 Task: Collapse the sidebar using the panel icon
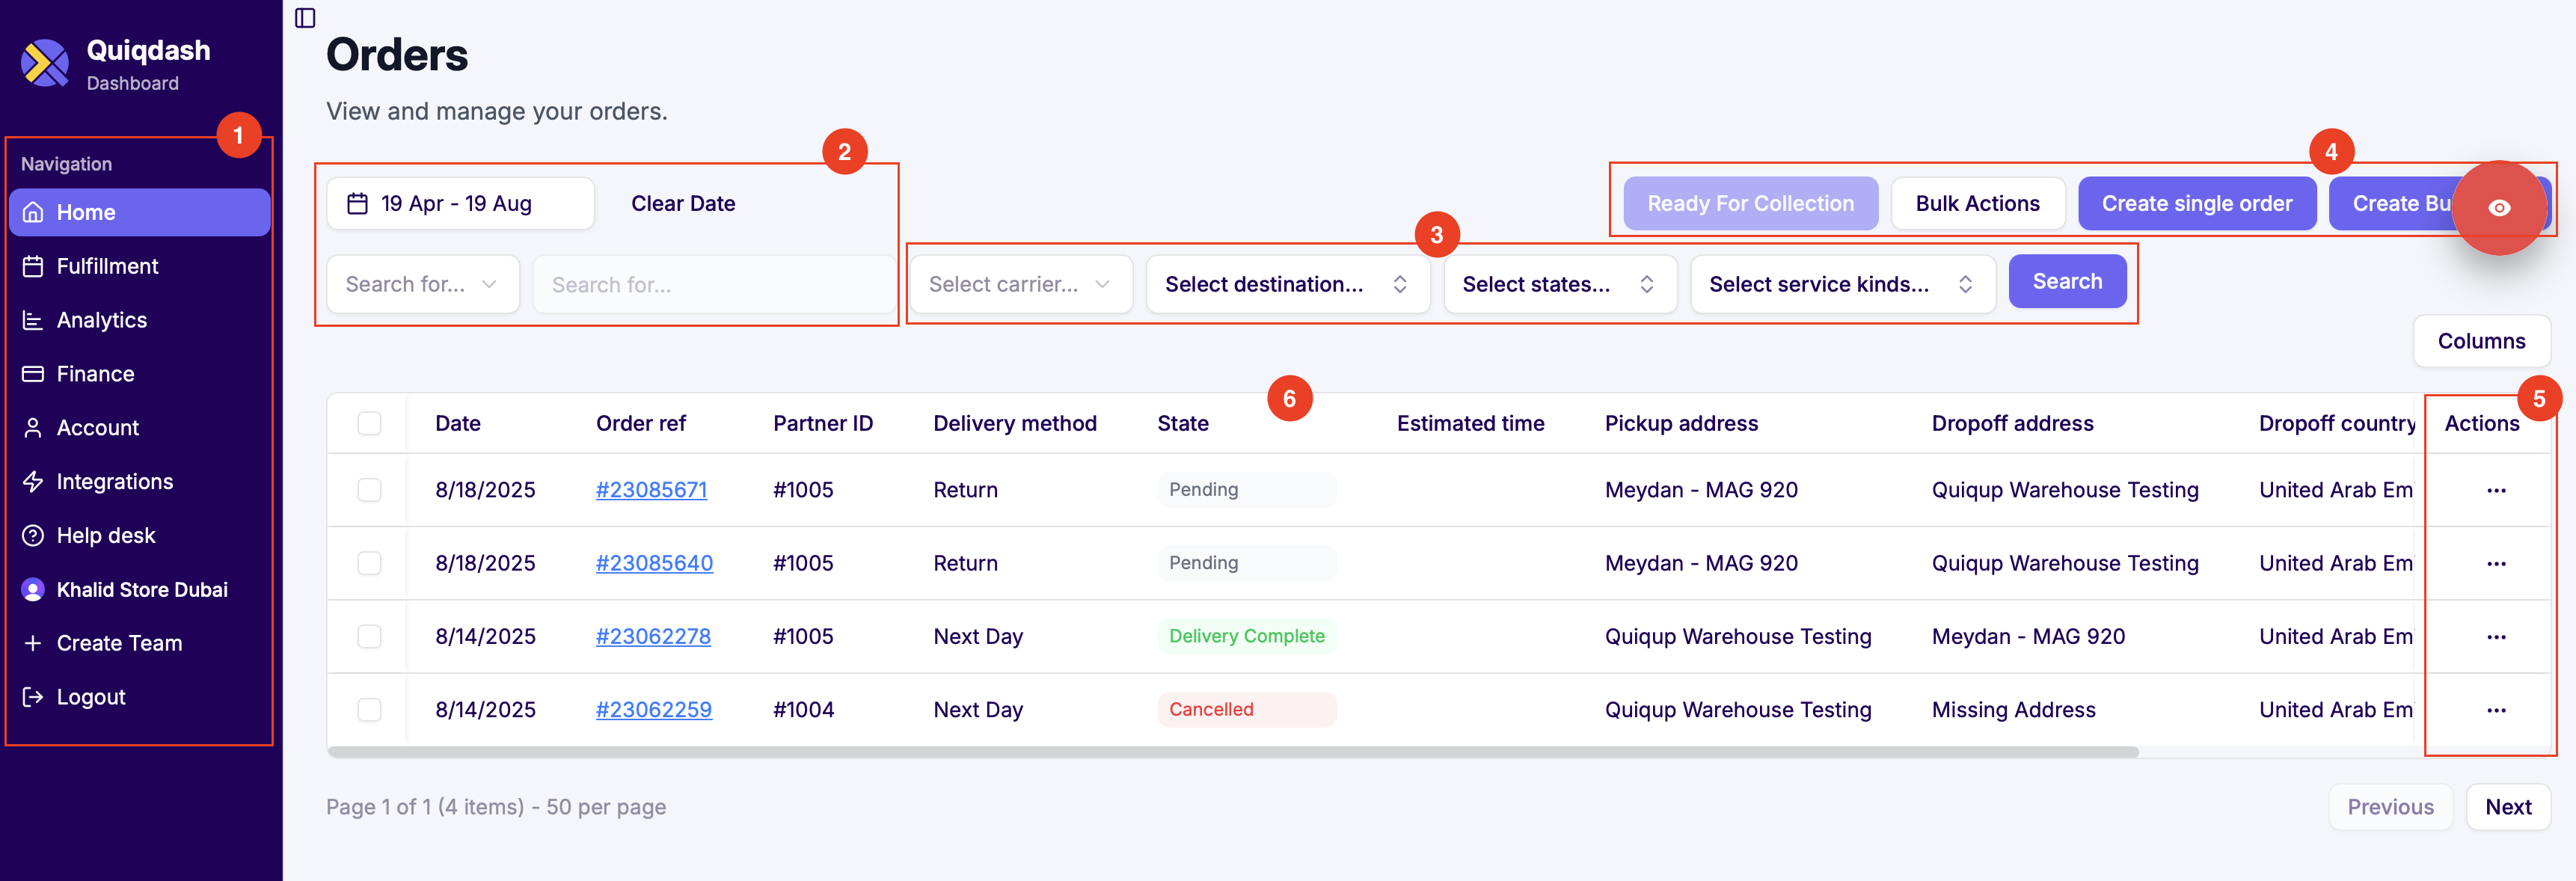pos(305,18)
